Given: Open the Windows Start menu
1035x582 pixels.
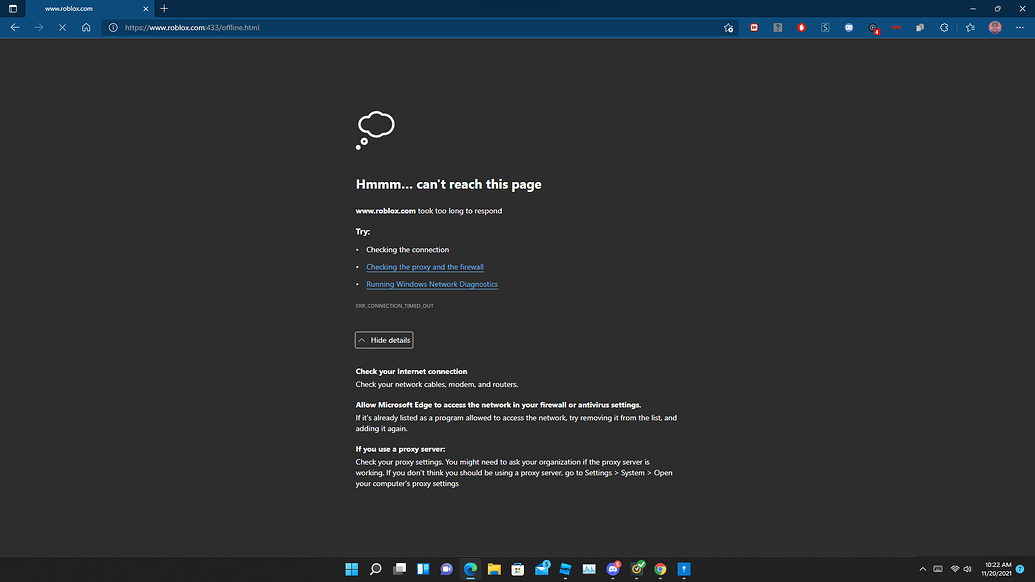Looking at the screenshot, I should click(x=352, y=569).
